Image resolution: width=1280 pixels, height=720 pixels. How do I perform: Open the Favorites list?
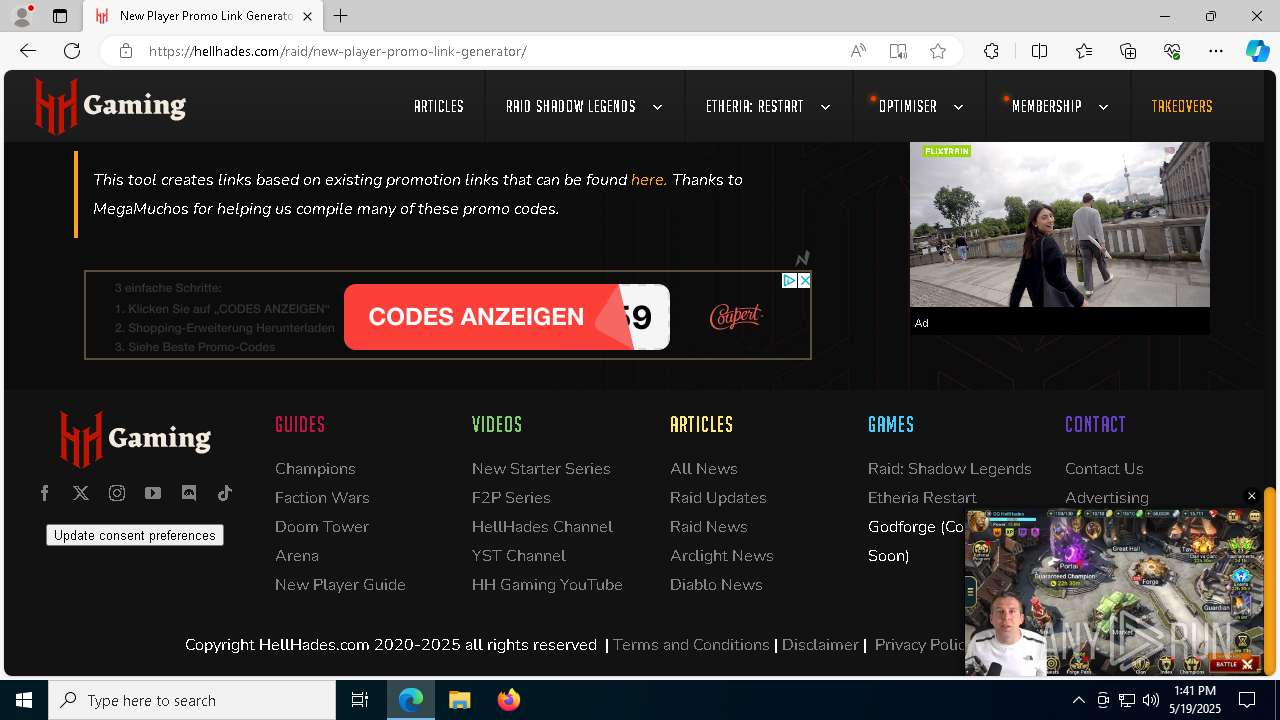[1084, 51]
